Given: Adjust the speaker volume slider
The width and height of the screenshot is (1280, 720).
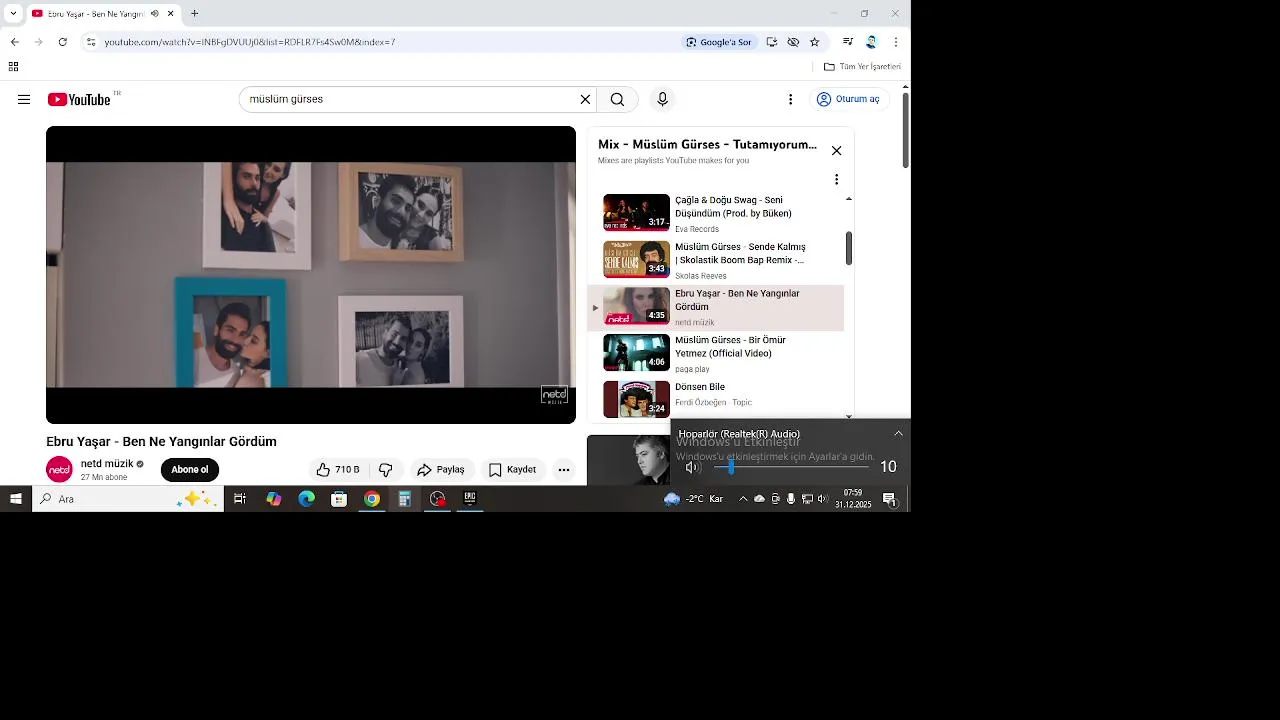Looking at the screenshot, I should (x=792, y=467).
